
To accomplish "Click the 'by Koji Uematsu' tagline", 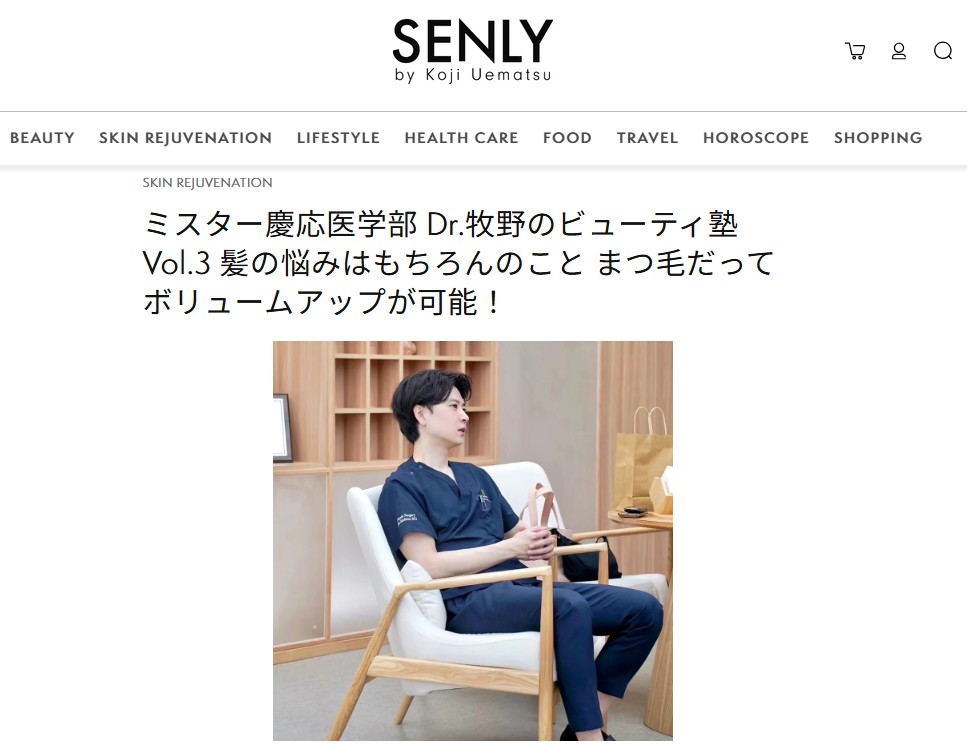I will click(x=473, y=75).
